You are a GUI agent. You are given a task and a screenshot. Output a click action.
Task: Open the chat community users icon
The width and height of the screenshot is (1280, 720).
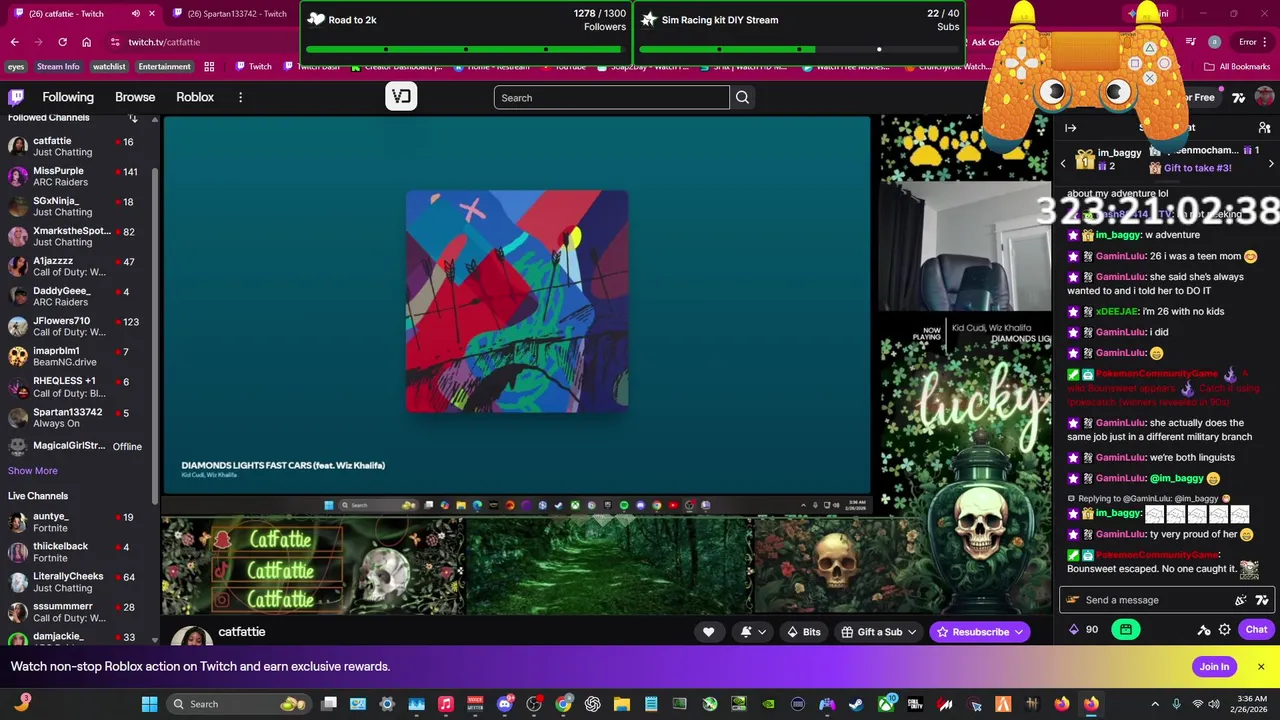[x=1264, y=128]
